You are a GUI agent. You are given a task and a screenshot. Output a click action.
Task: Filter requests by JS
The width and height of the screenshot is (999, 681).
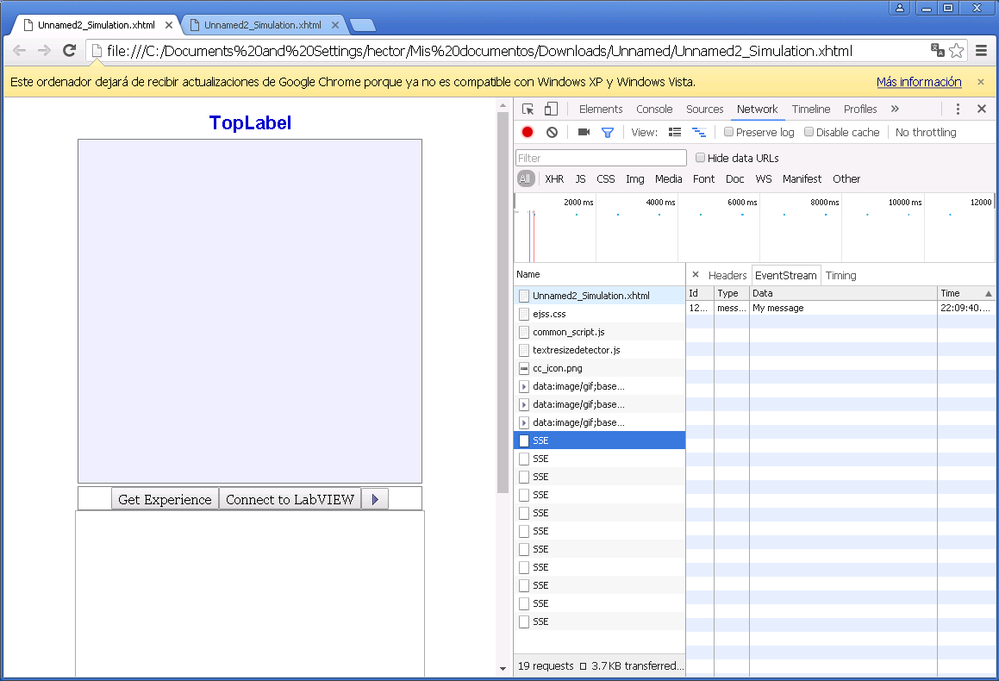point(580,179)
